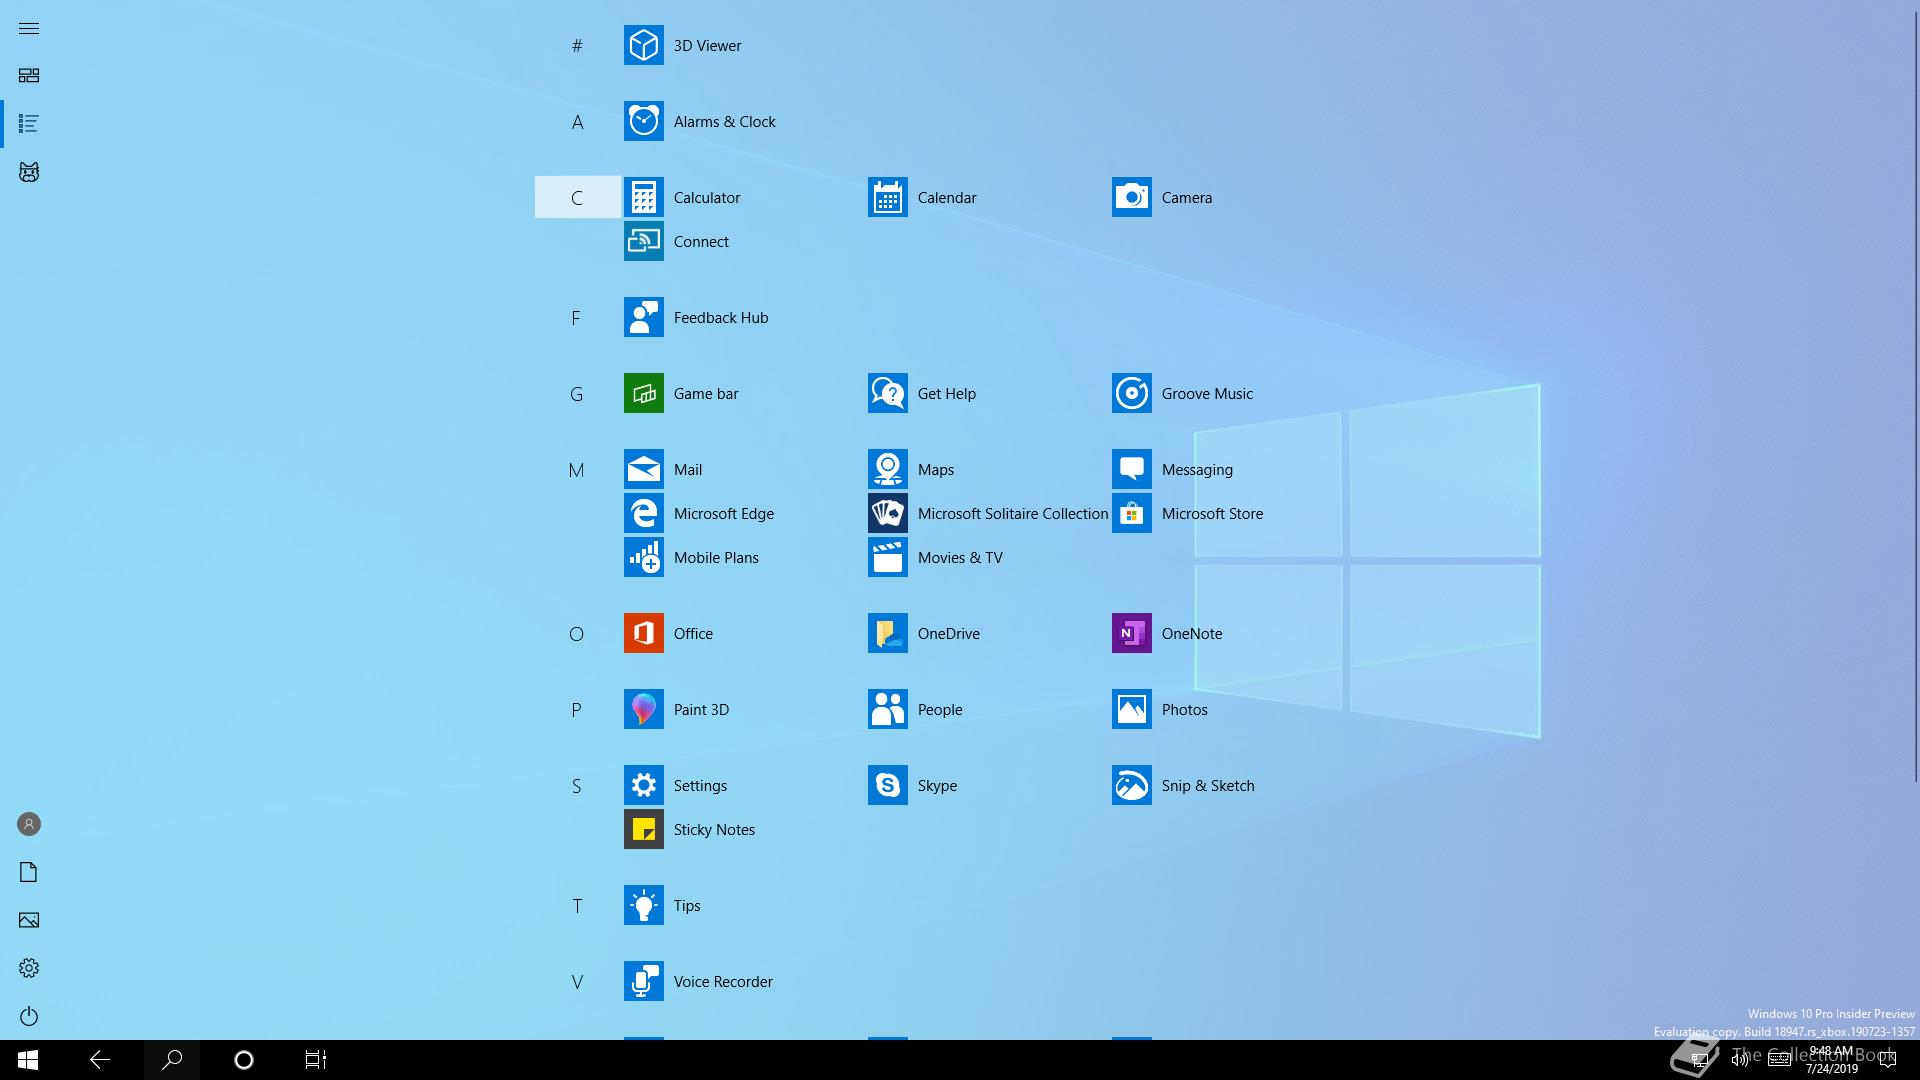Open the user account menu

tap(29, 824)
